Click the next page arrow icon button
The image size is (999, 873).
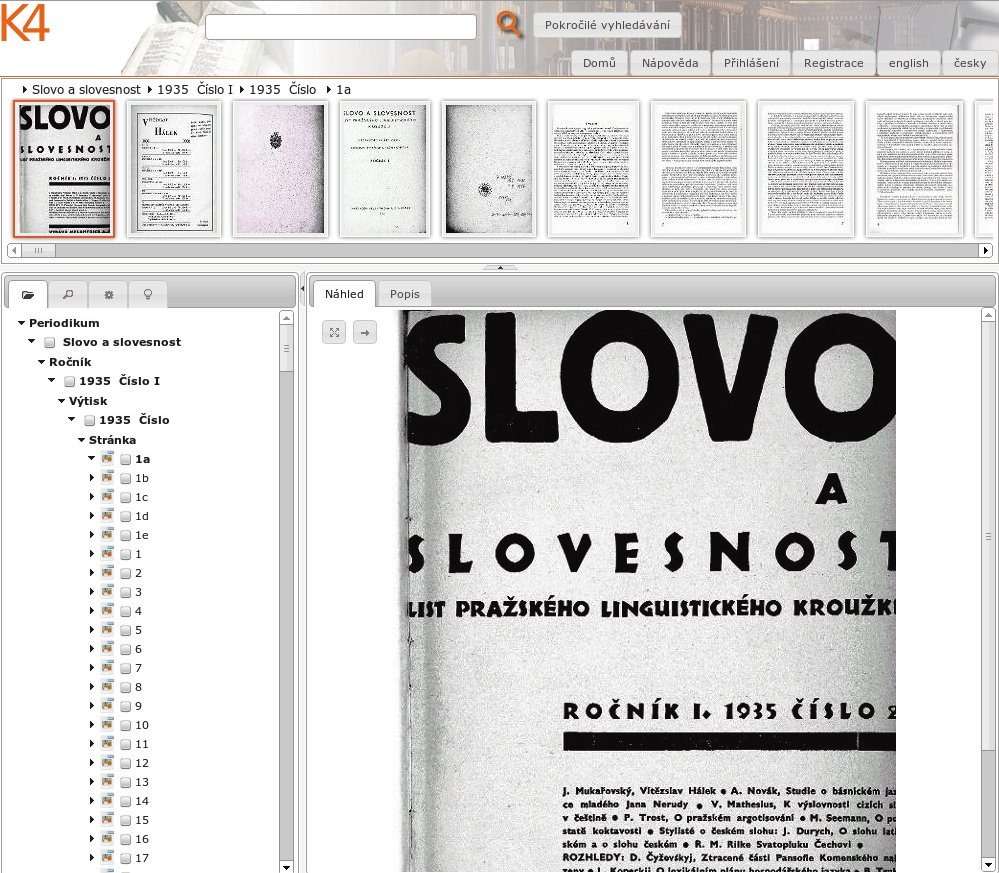pyautogui.click(x=365, y=332)
